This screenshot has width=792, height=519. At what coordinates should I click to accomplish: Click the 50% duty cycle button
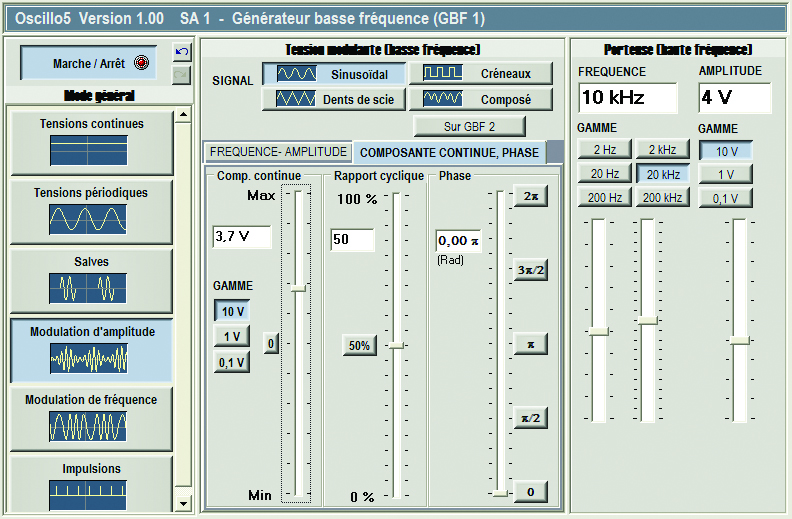(360, 346)
